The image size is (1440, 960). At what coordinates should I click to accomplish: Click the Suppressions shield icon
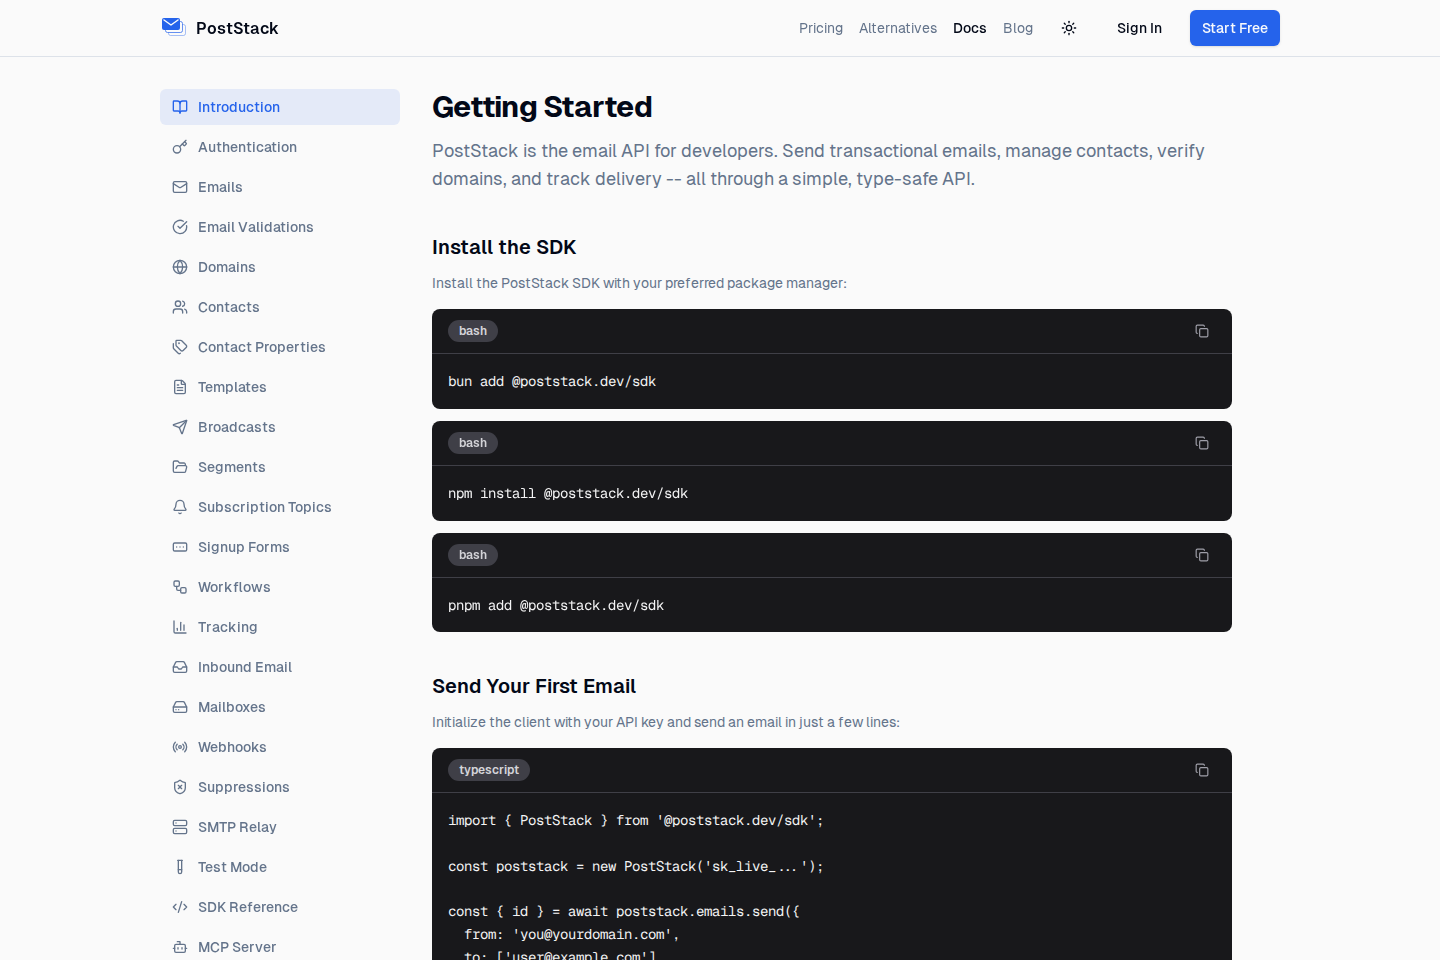point(180,787)
